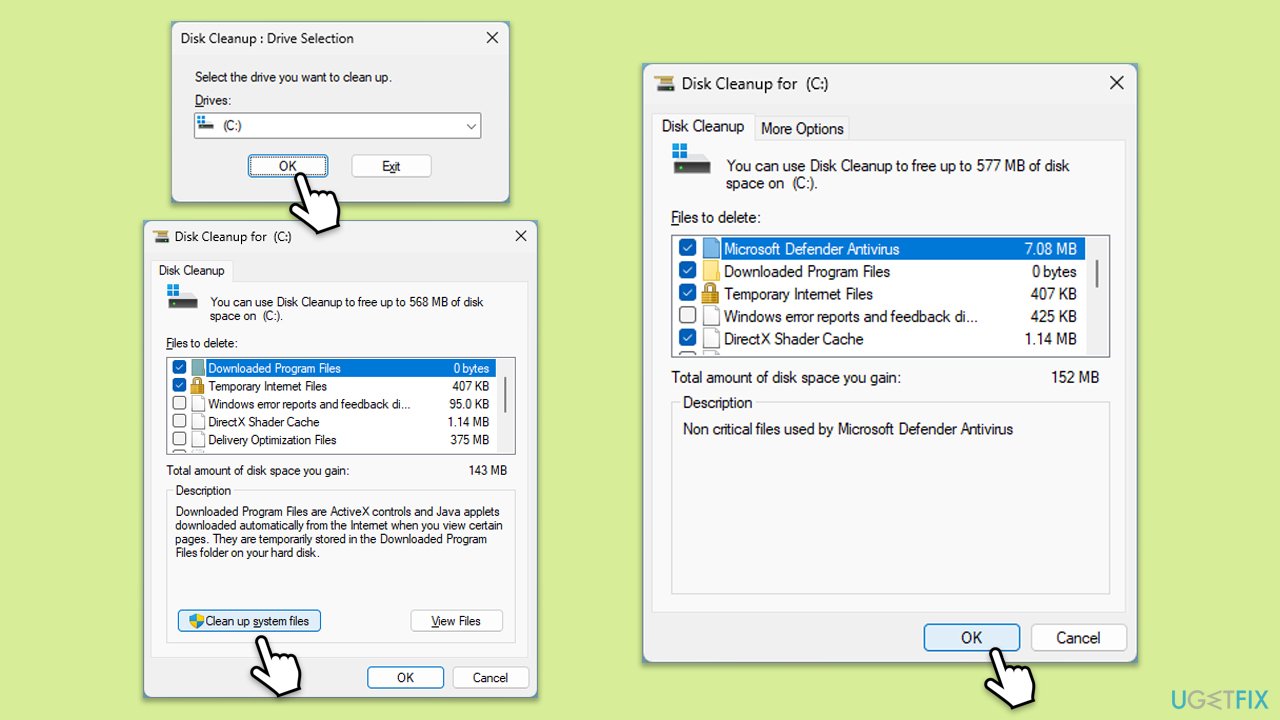Click the 425 KB size value

click(x=1053, y=316)
